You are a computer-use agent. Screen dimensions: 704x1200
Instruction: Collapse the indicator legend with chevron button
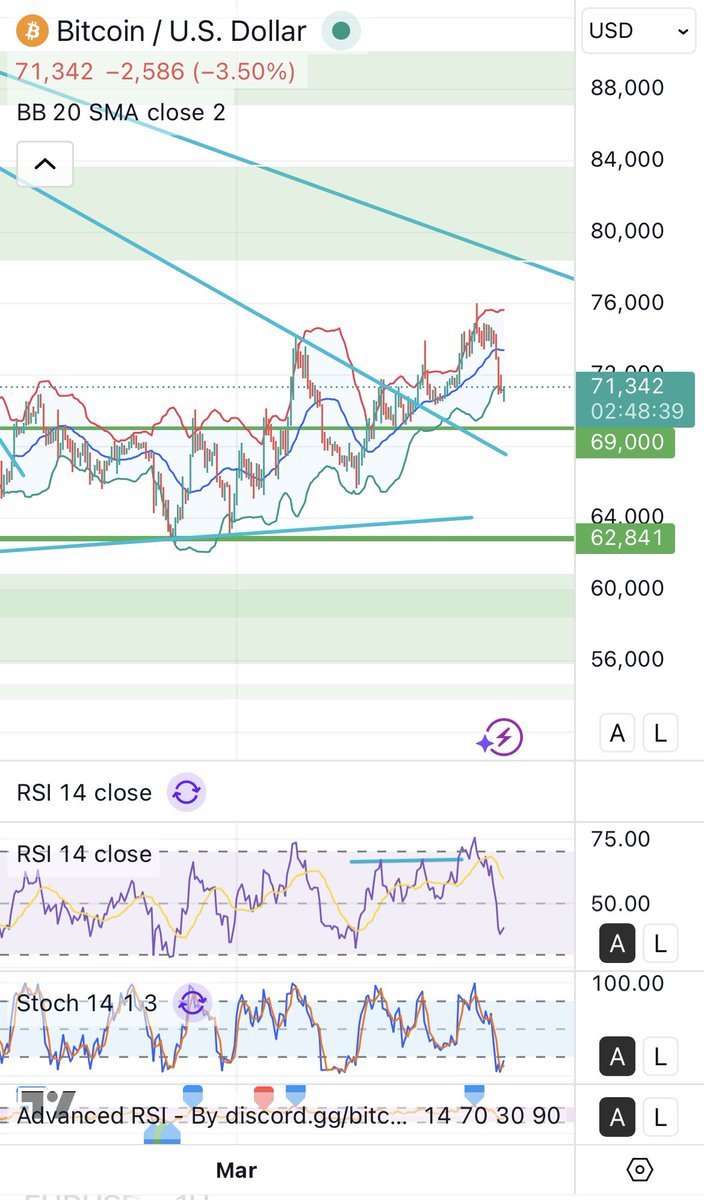tap(45, 164)
